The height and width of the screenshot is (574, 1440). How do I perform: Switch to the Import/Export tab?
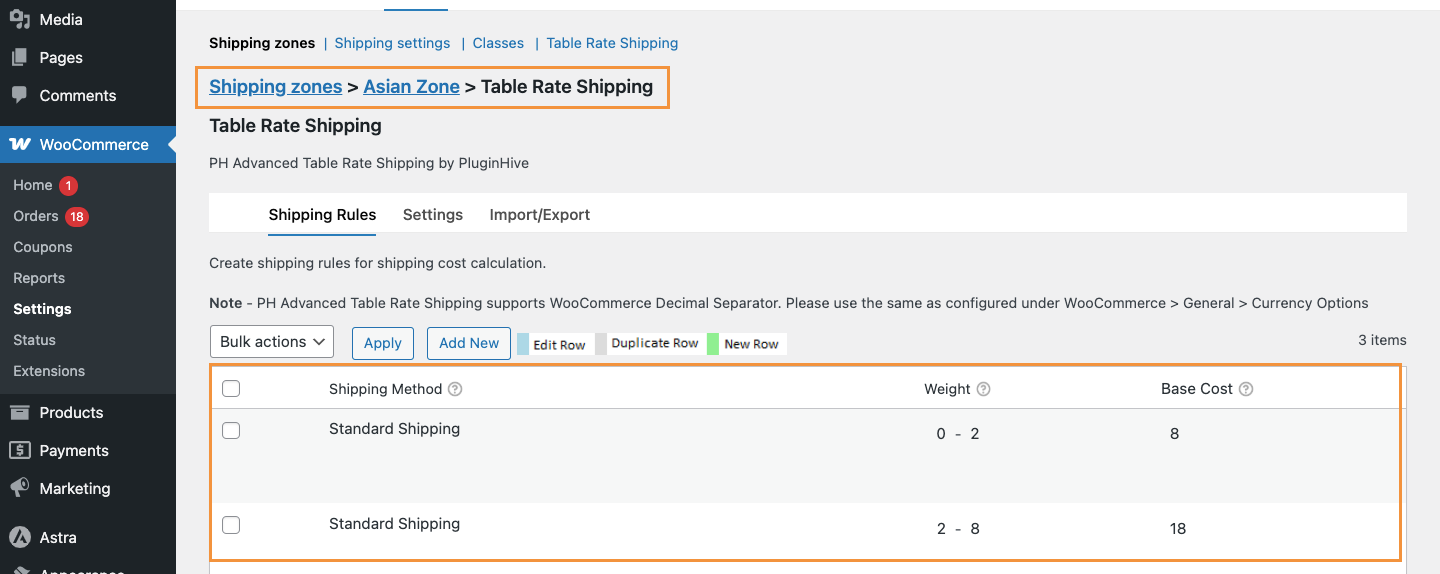coord(539,215)
